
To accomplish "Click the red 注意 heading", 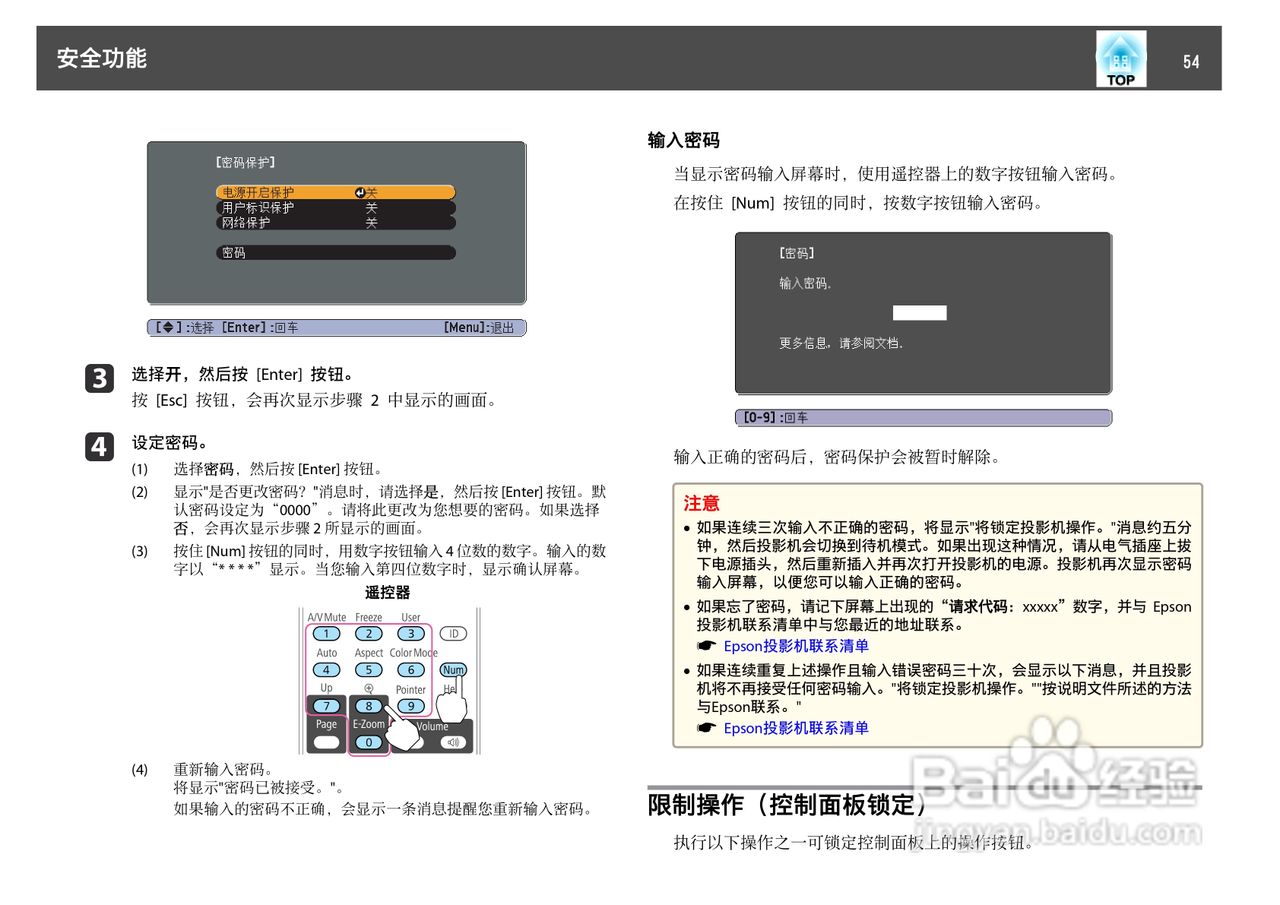I will tap(702, 503).
